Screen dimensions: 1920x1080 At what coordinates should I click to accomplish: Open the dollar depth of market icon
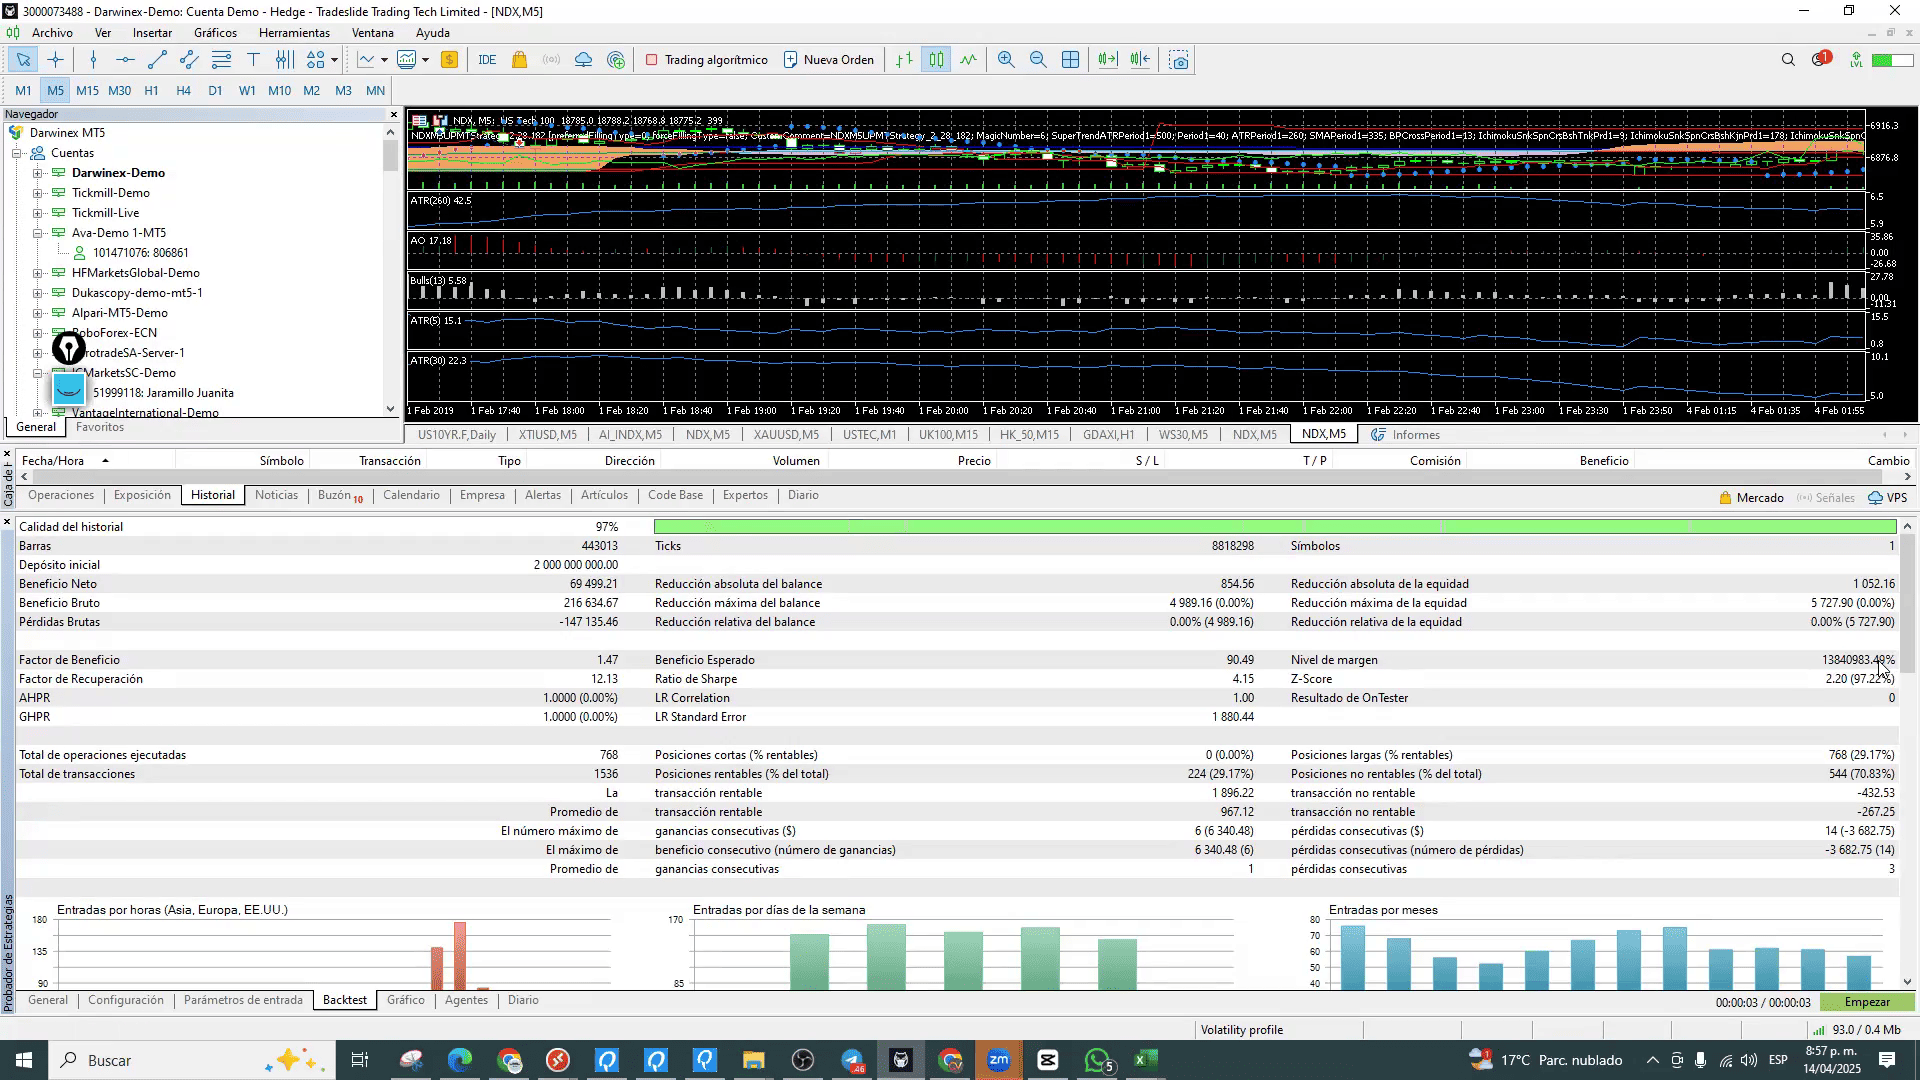click(449, 60)
